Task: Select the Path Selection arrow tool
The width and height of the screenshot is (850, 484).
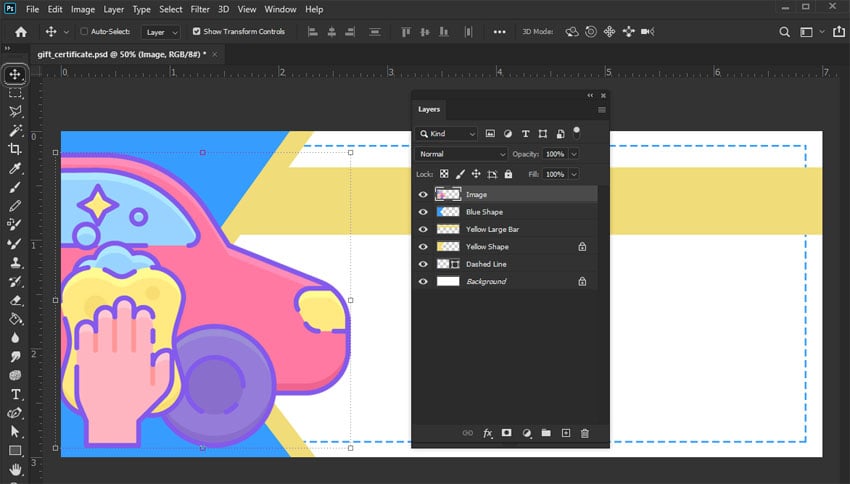Action: click(15, 431)
